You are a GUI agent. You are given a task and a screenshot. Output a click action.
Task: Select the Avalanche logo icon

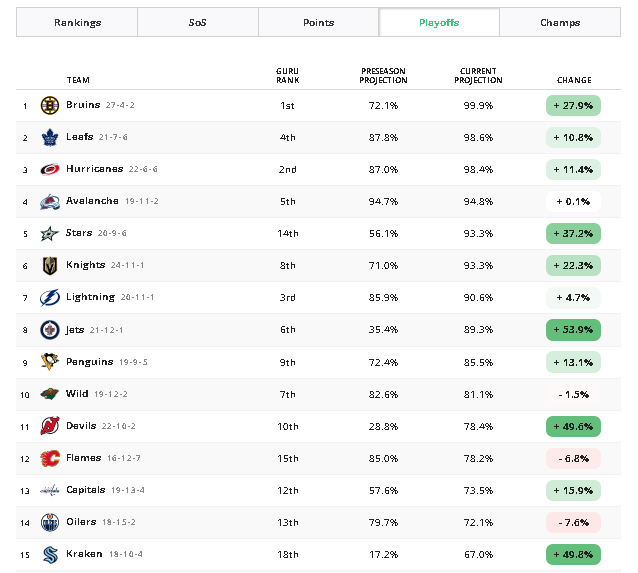pos(50,201)
